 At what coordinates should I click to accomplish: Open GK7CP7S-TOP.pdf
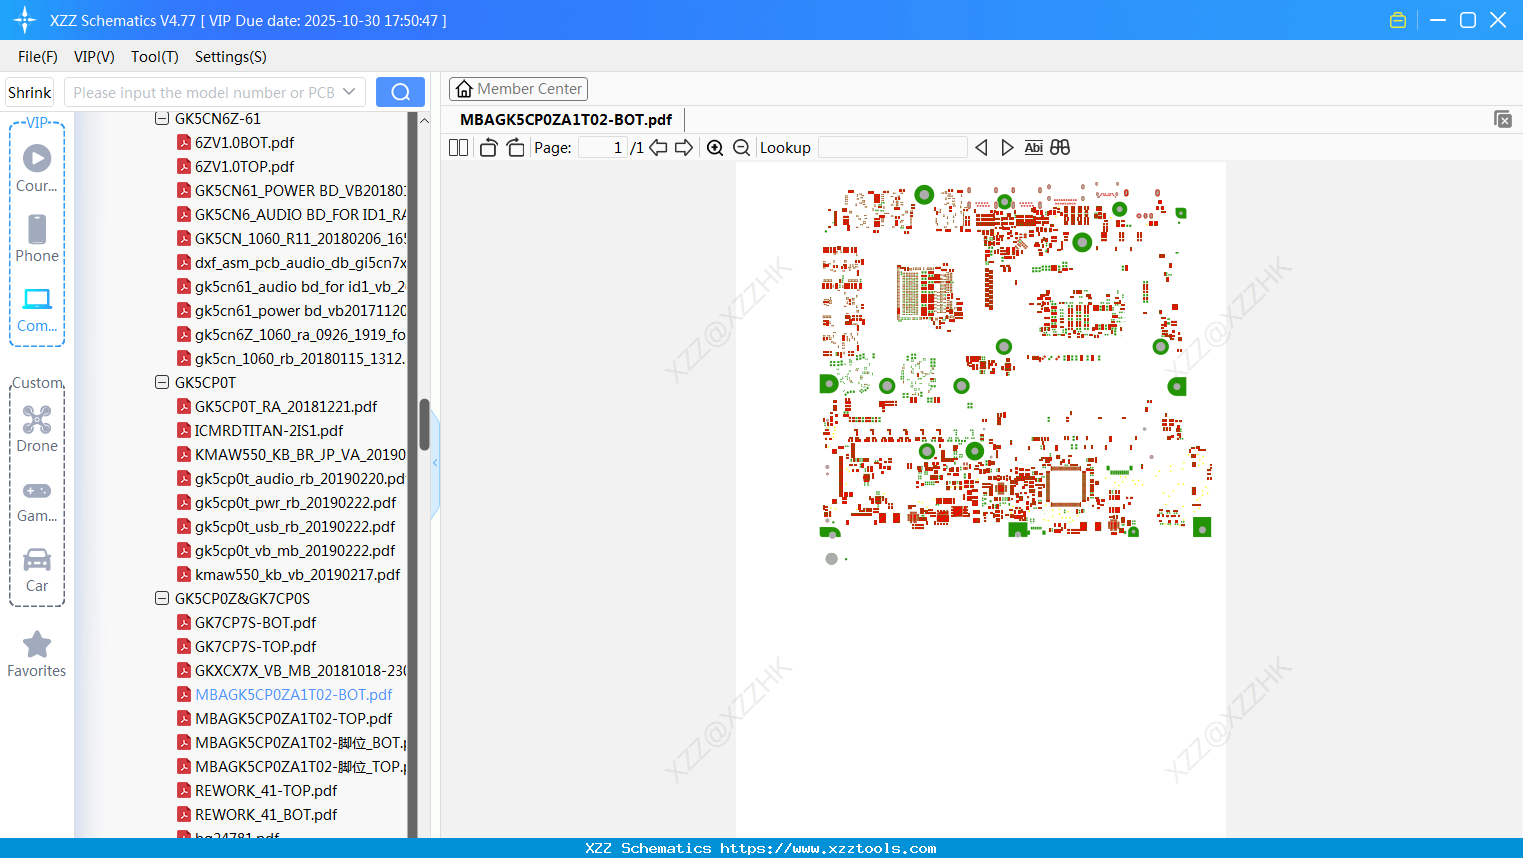(x=255, y=647)
